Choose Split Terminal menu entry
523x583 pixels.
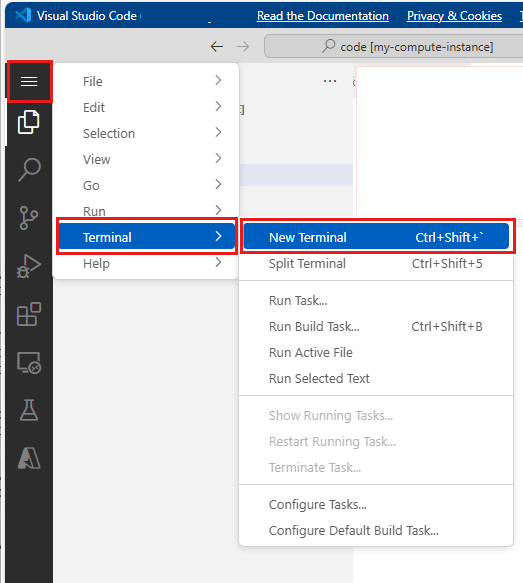pos(376,263)
